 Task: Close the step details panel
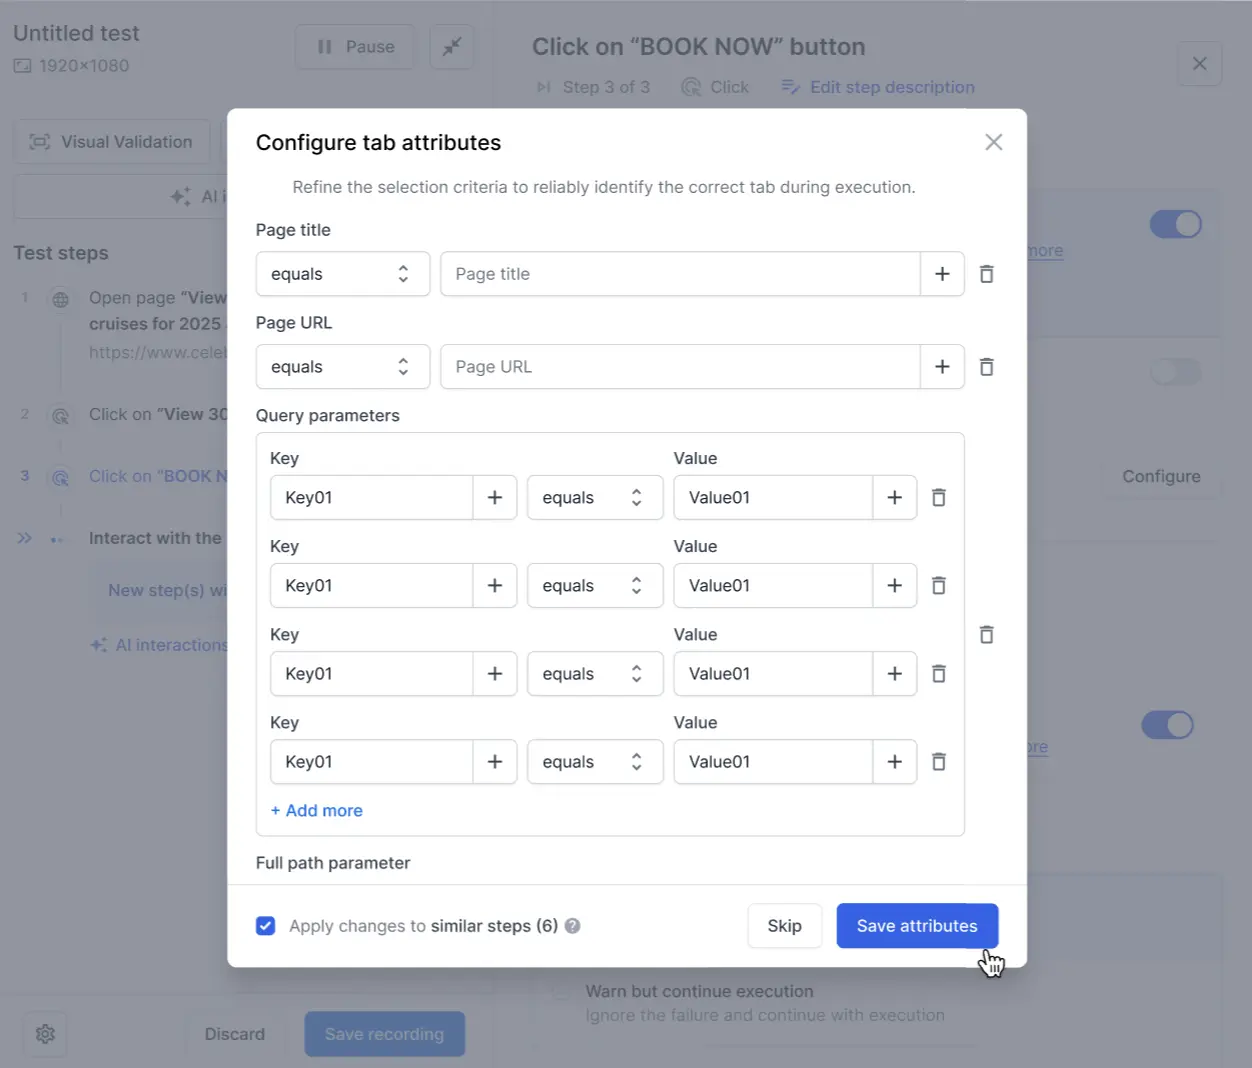coord(1200,64)
